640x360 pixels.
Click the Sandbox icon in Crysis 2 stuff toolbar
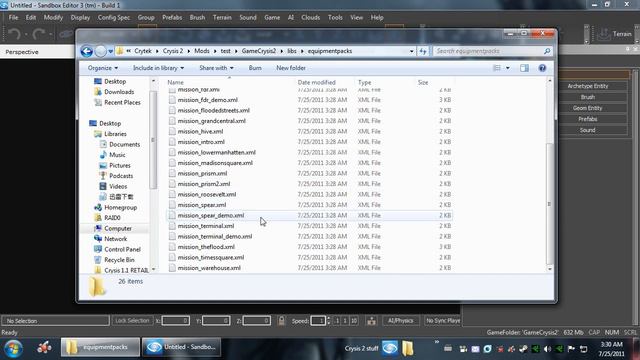tap(390, 348)
